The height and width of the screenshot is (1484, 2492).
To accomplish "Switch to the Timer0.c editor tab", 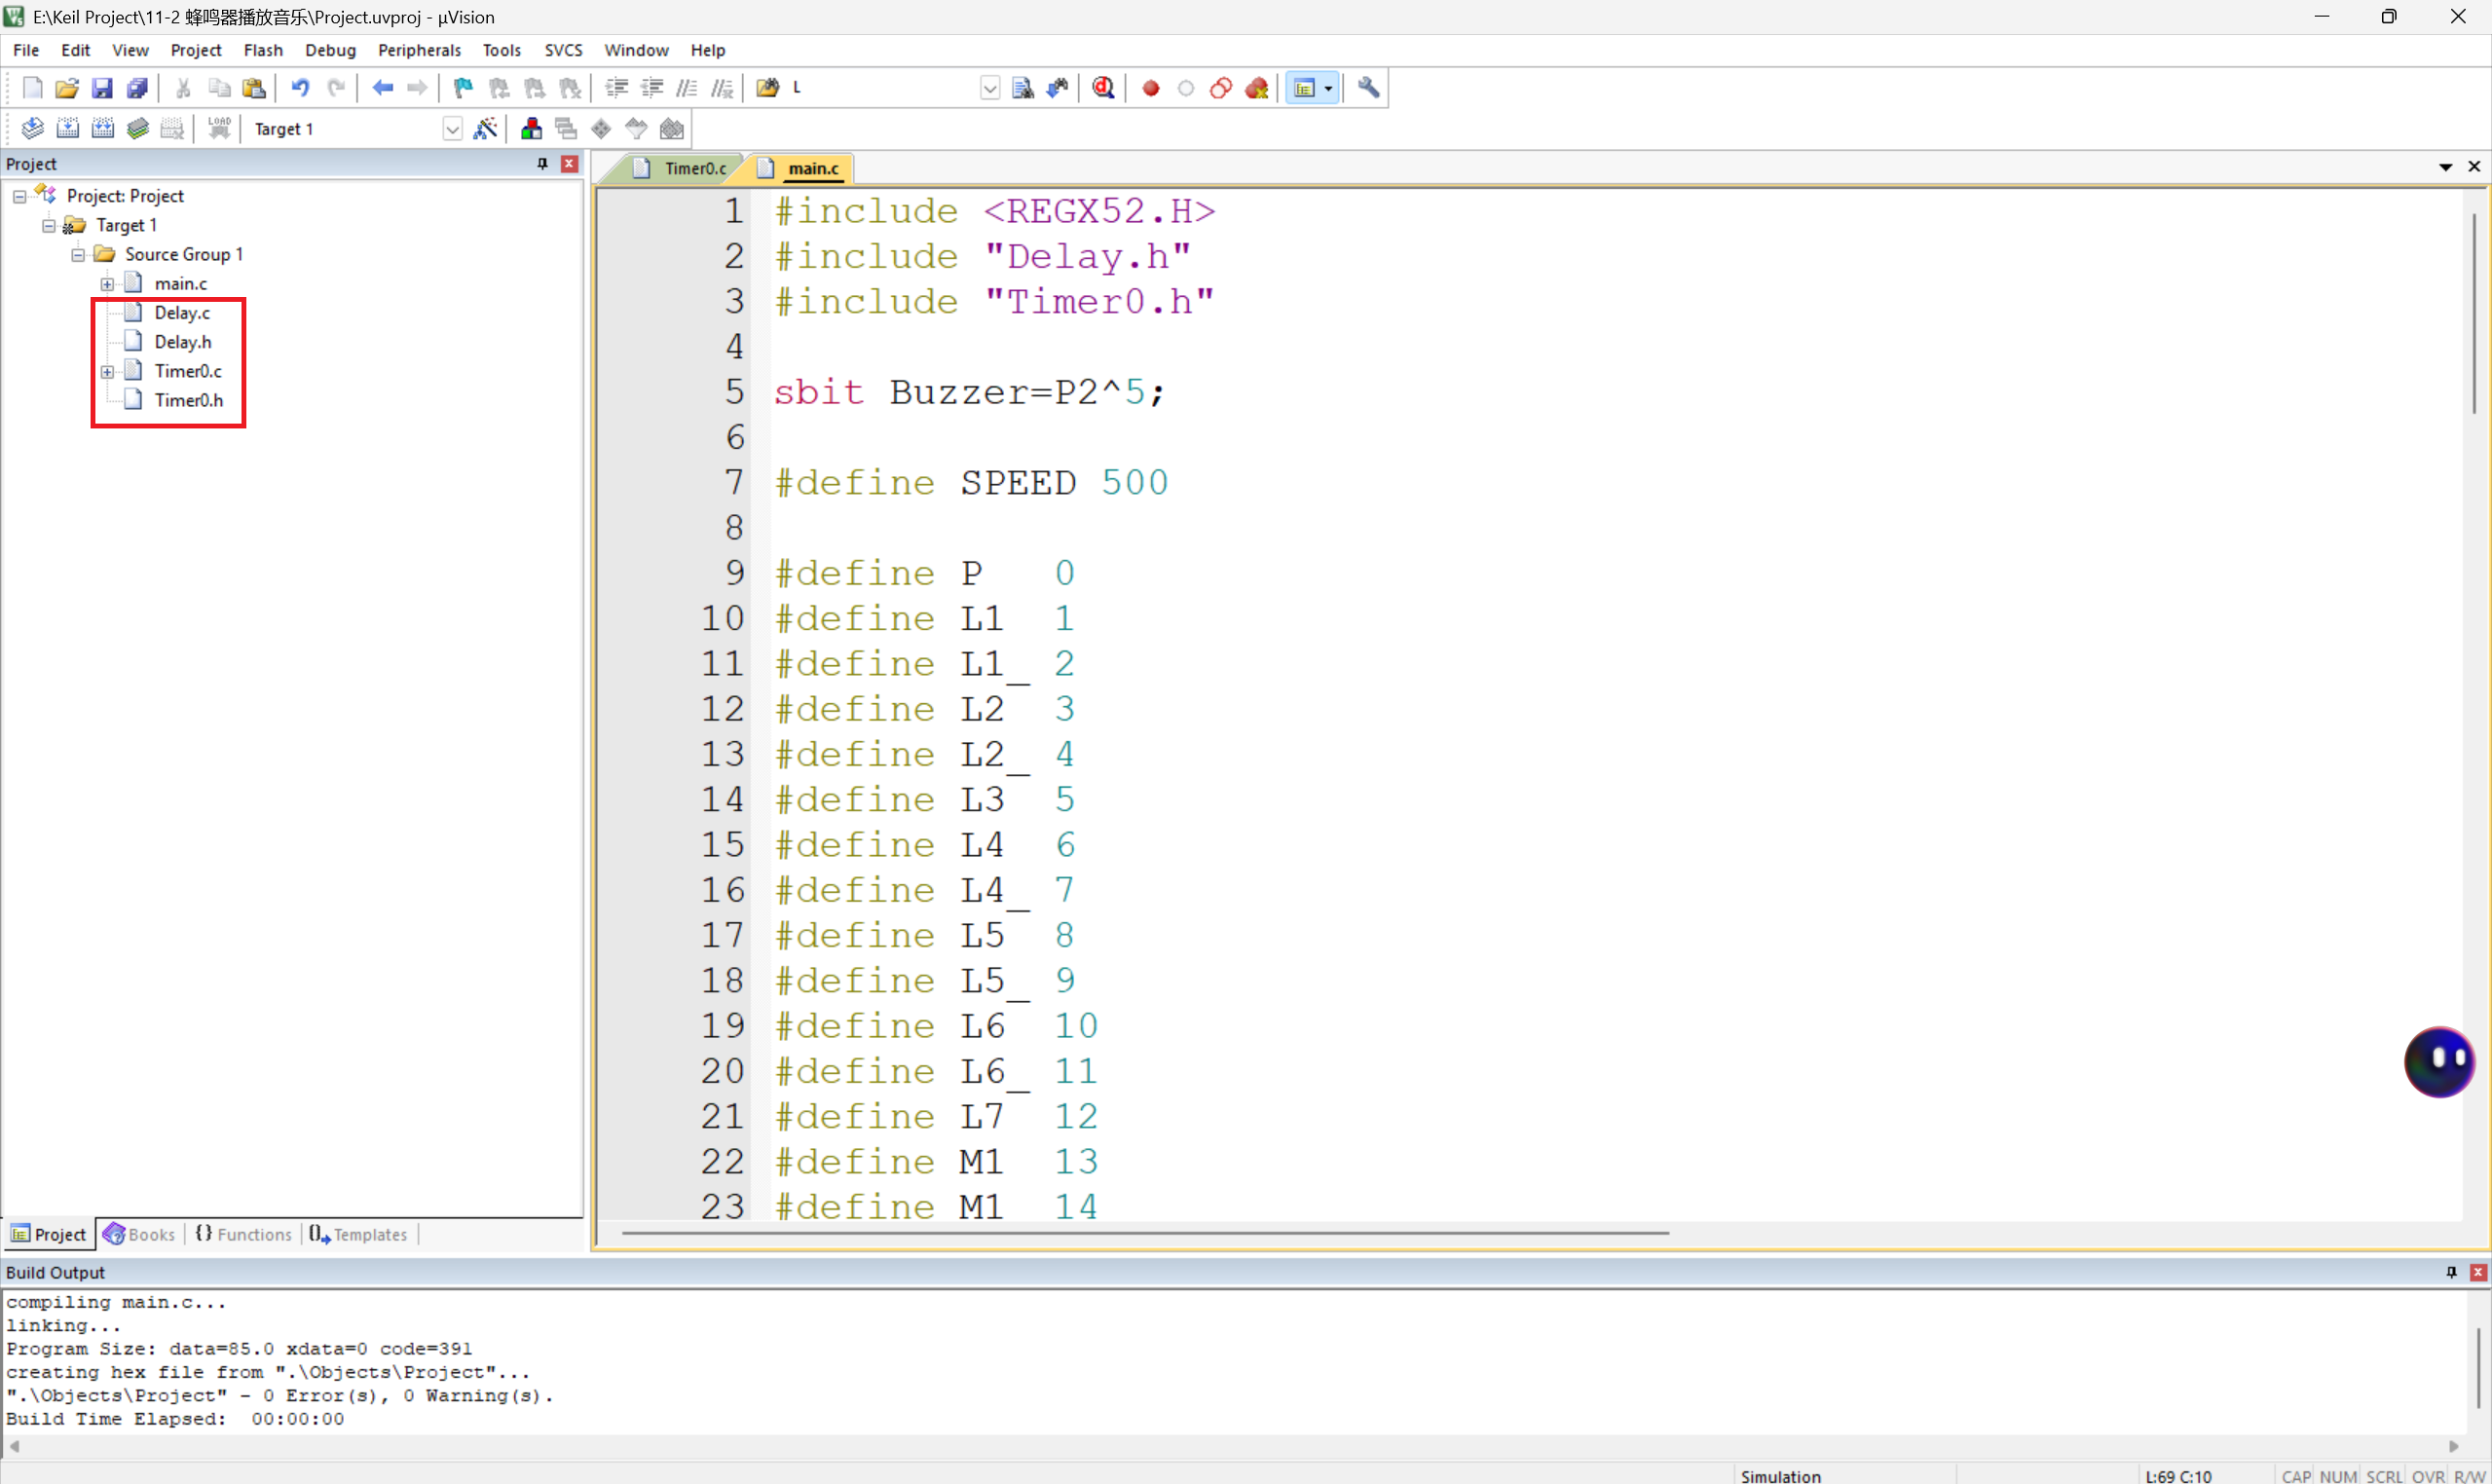I will click(694, 168).
